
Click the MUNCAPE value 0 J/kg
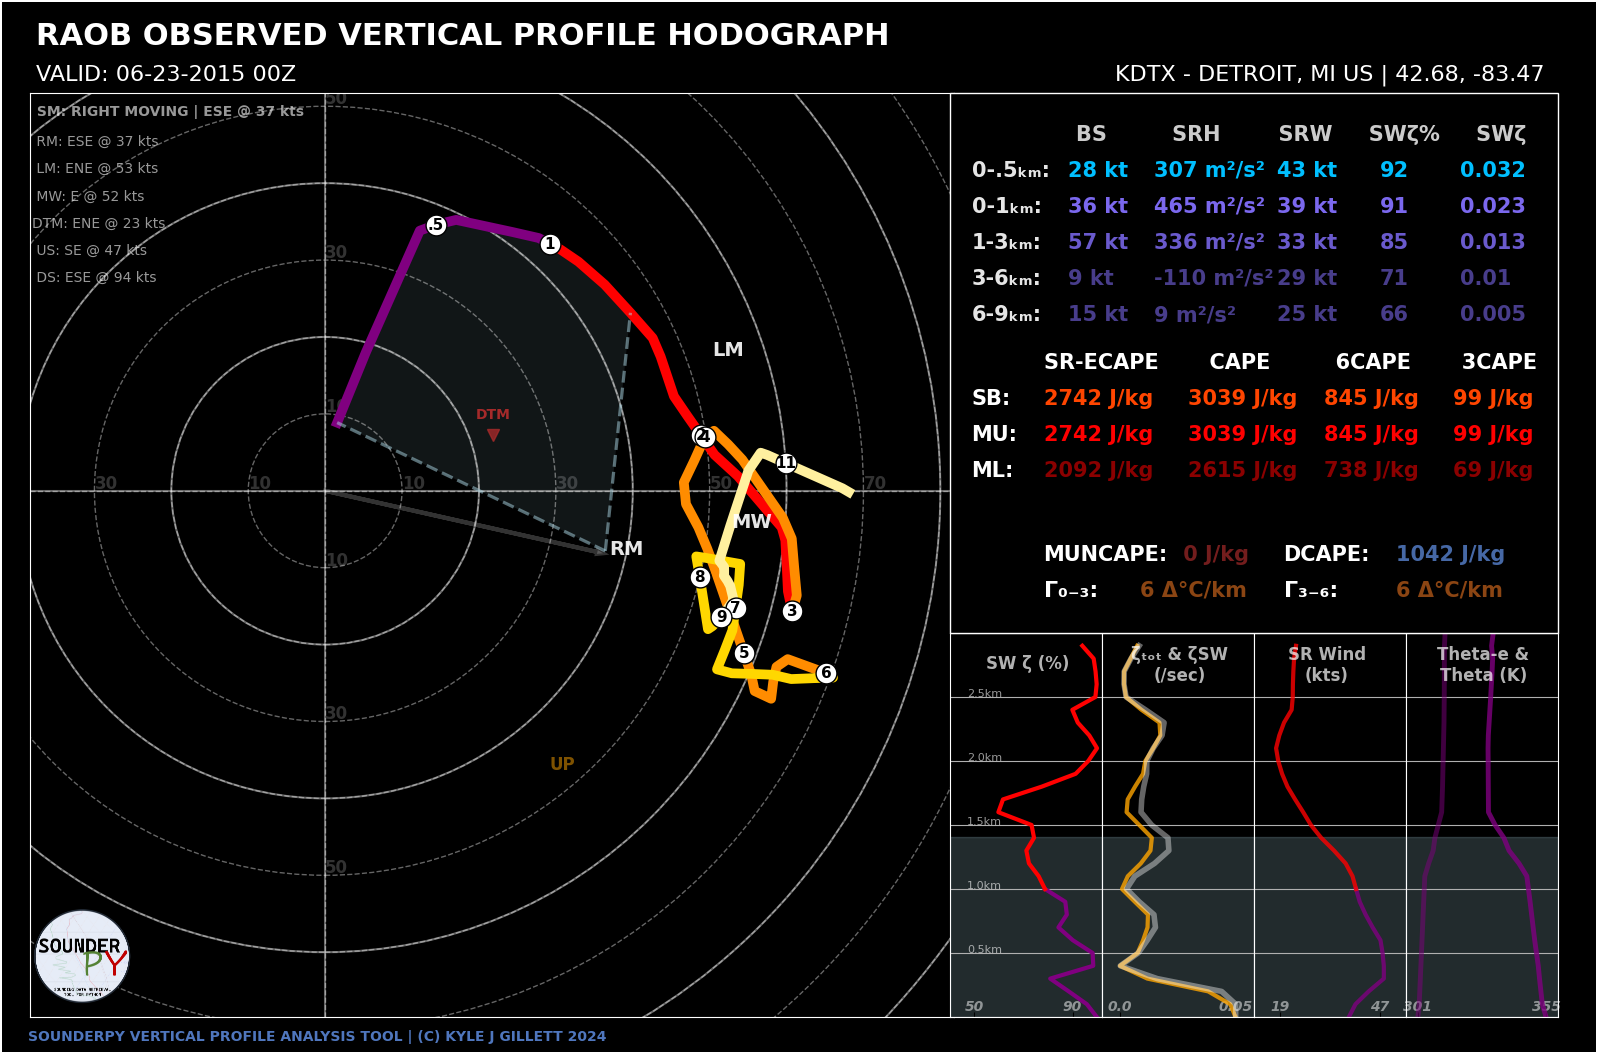coord(1216,554)
